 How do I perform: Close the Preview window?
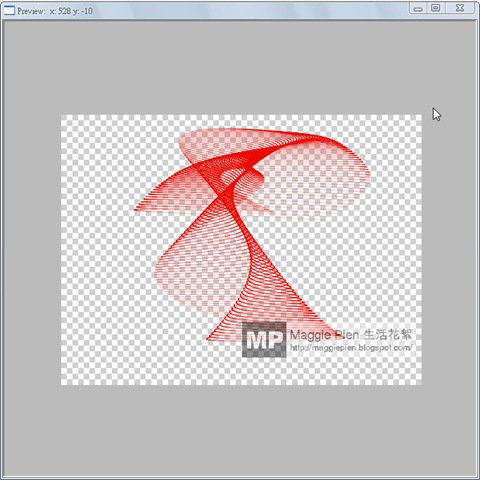[460, 8]
